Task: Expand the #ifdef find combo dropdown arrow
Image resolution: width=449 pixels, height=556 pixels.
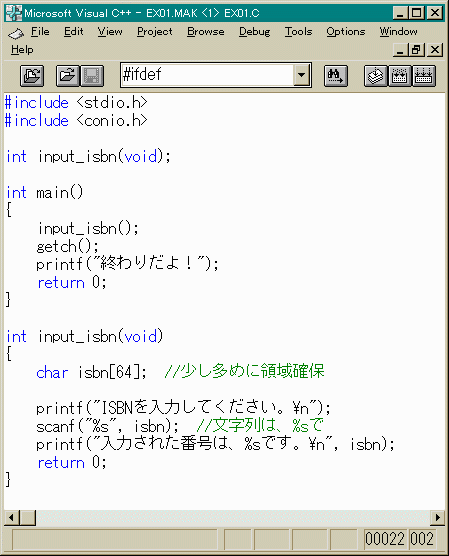Action: tap(301, 75)
